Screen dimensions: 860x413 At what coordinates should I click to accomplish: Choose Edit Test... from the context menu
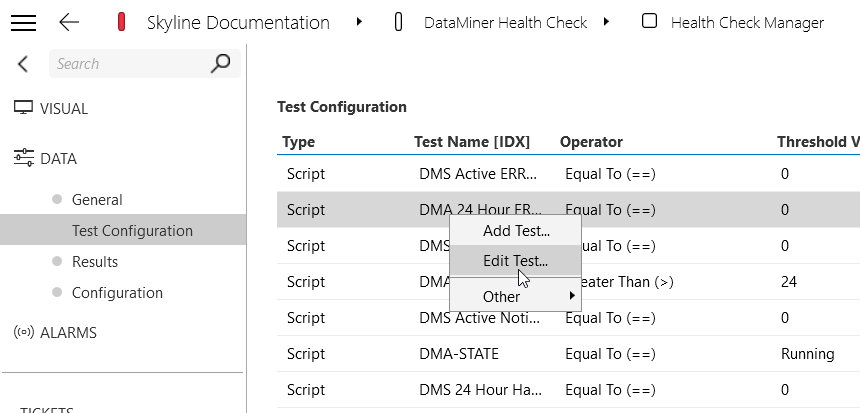tap(516, 261)
